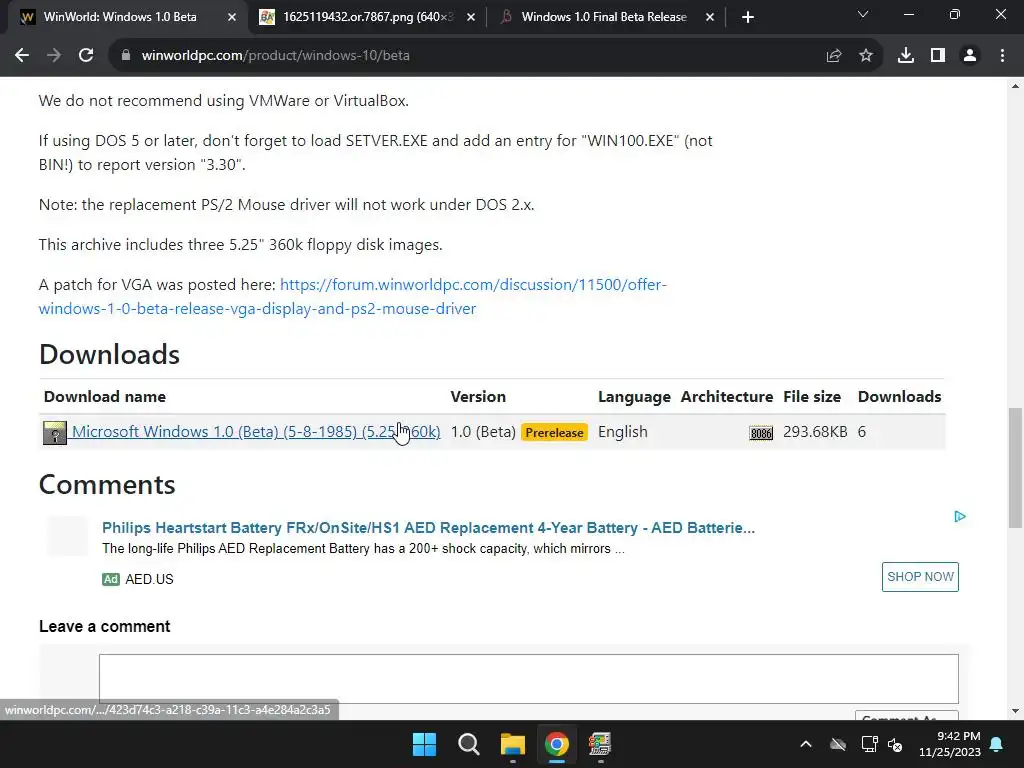Click the page vertical scrollbar thumb

click(x=1015, y=468)
